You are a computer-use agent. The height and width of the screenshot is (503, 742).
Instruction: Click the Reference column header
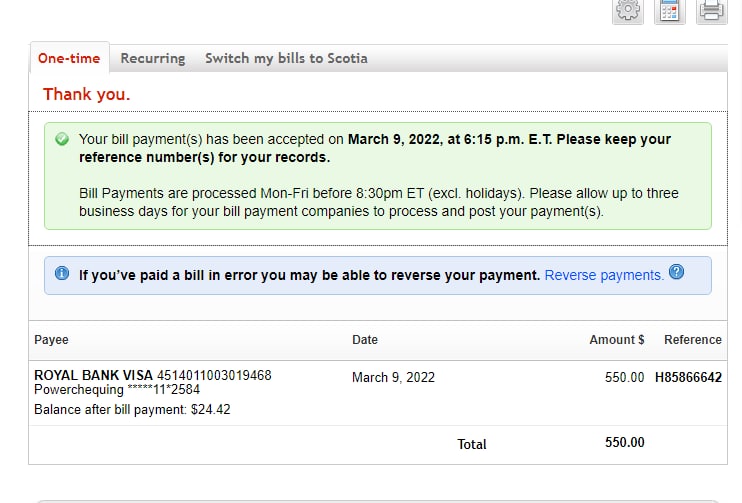693,340
